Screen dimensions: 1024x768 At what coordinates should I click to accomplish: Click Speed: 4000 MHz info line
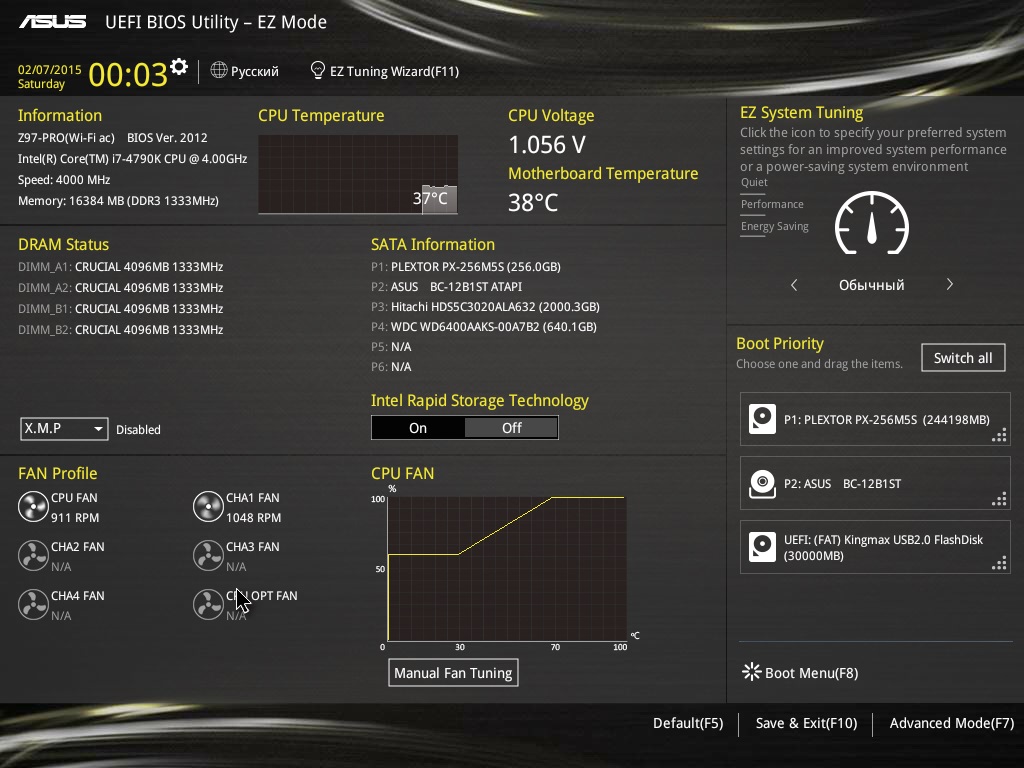pos(64,180)
